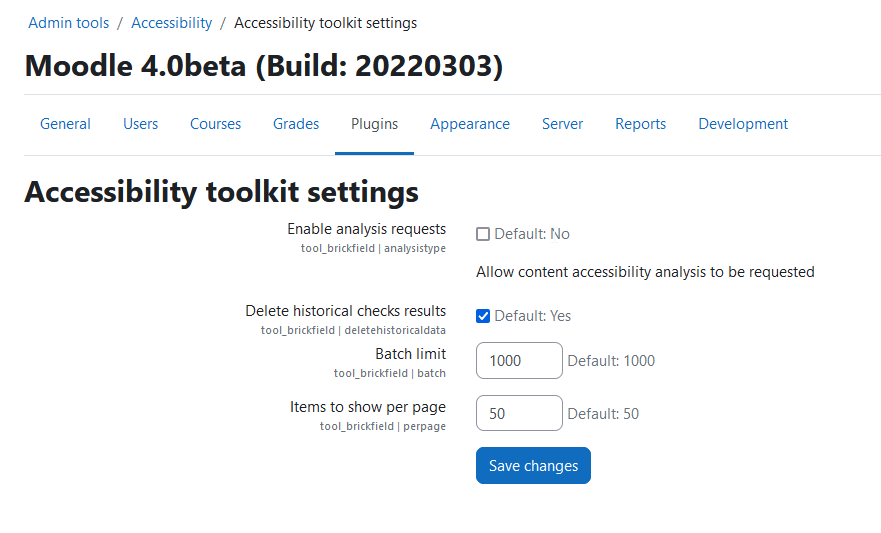881x533 pixels.
Task: Click the Delete historical checks results label
Action: coord(346,311)
